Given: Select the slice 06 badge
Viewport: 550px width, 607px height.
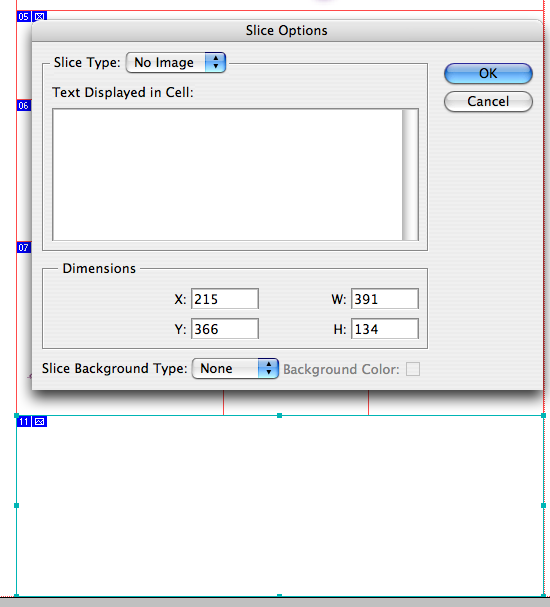Looking at the screenshot, I should (x=24, y=106).
